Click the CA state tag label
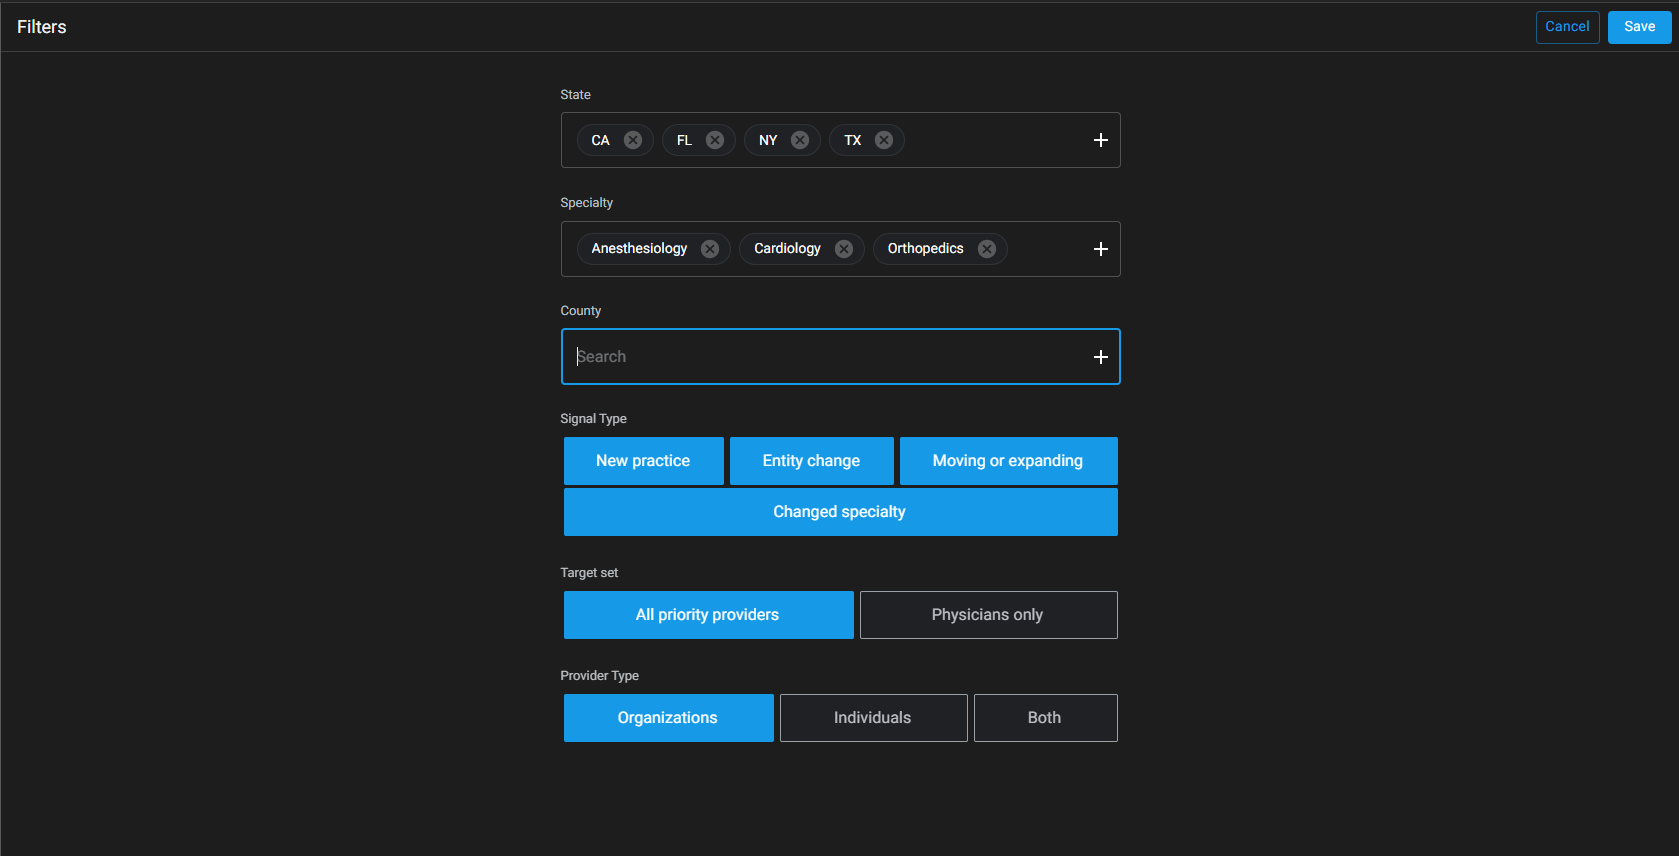The height and width of the screenshot is (856, 1679). tap(600, 140)
